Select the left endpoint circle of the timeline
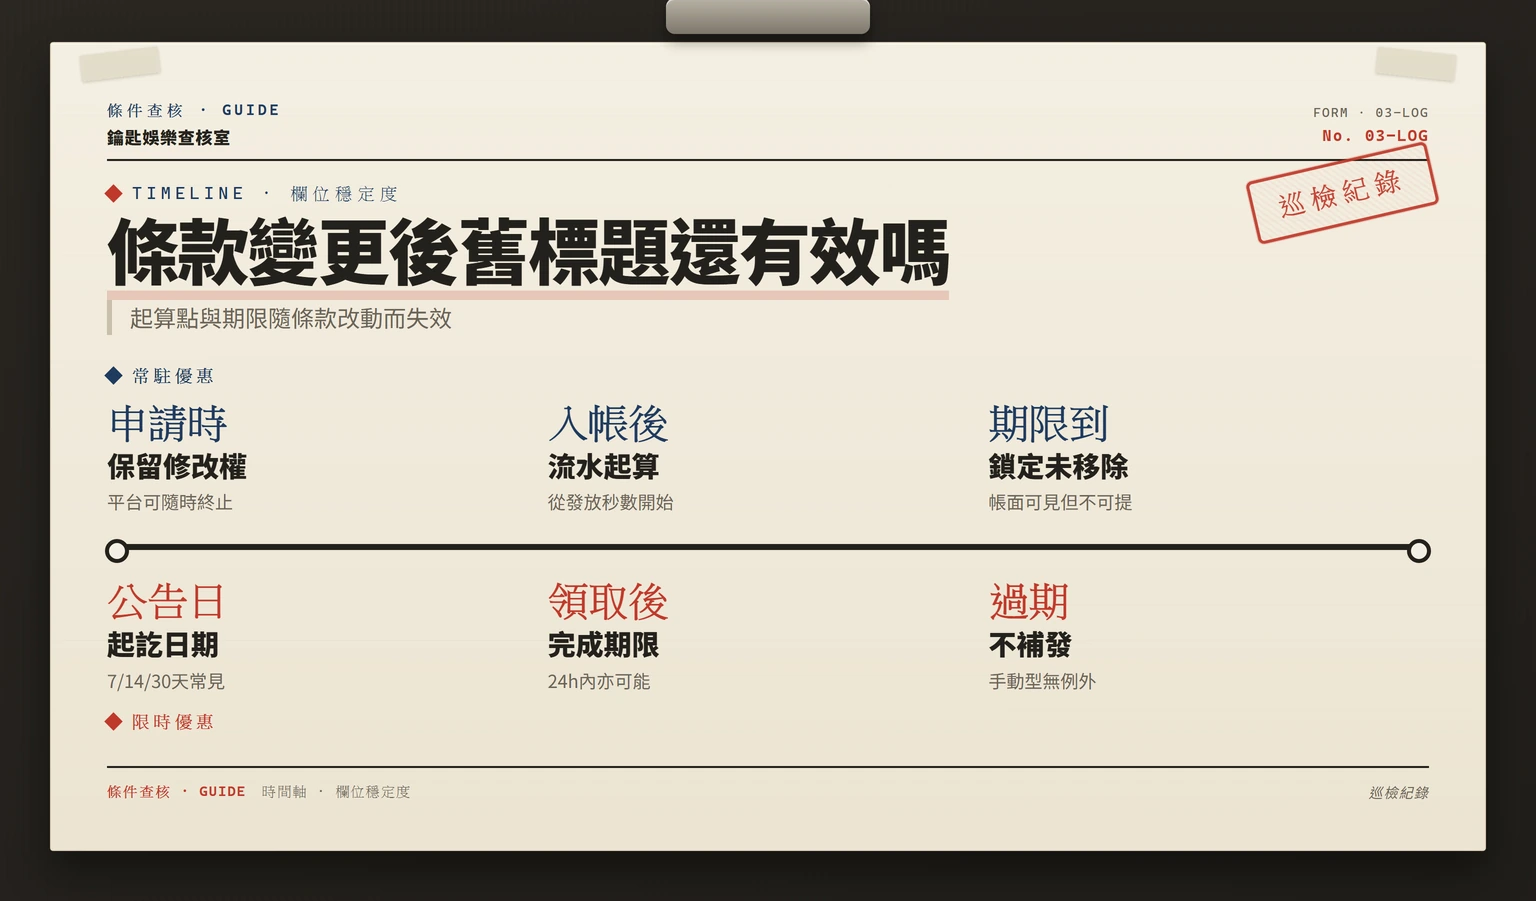1536x901 pixels. click(117, 551)
